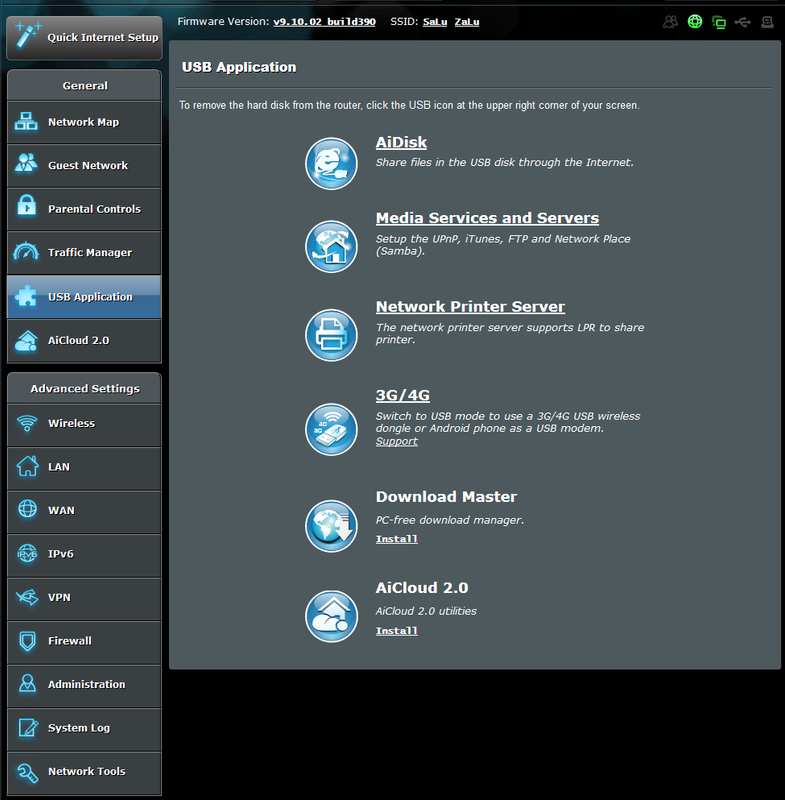Viewport: 785px width, 800px height.
Task: Open AiCloud 2.0 from sidebar menu
Action: coord(84,341)
